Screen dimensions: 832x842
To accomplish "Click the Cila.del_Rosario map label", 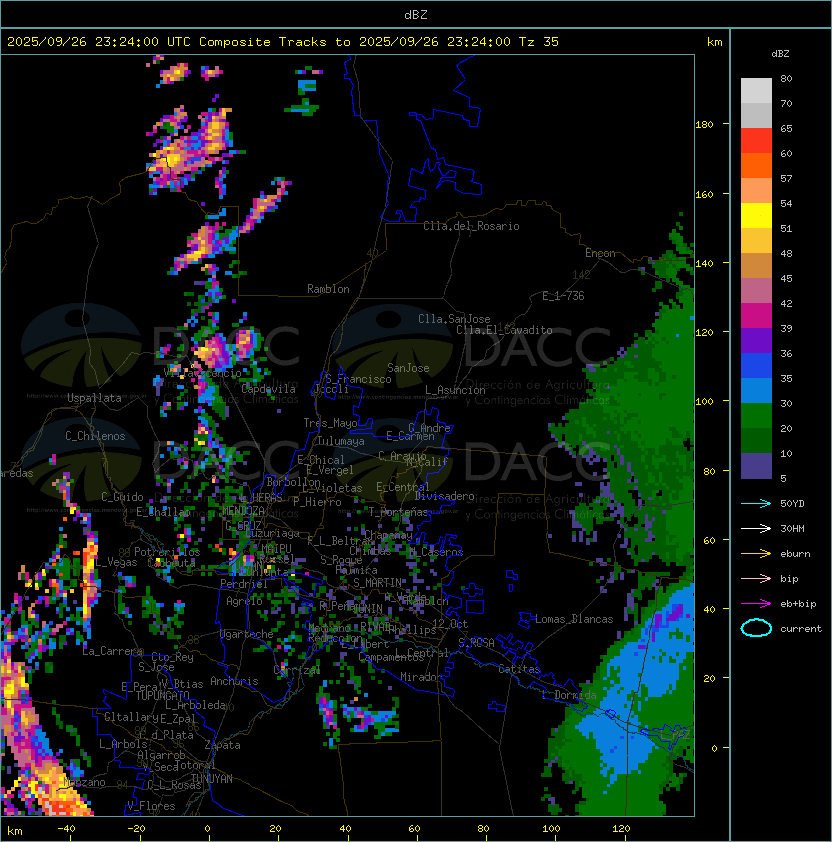I will point(471,226).
